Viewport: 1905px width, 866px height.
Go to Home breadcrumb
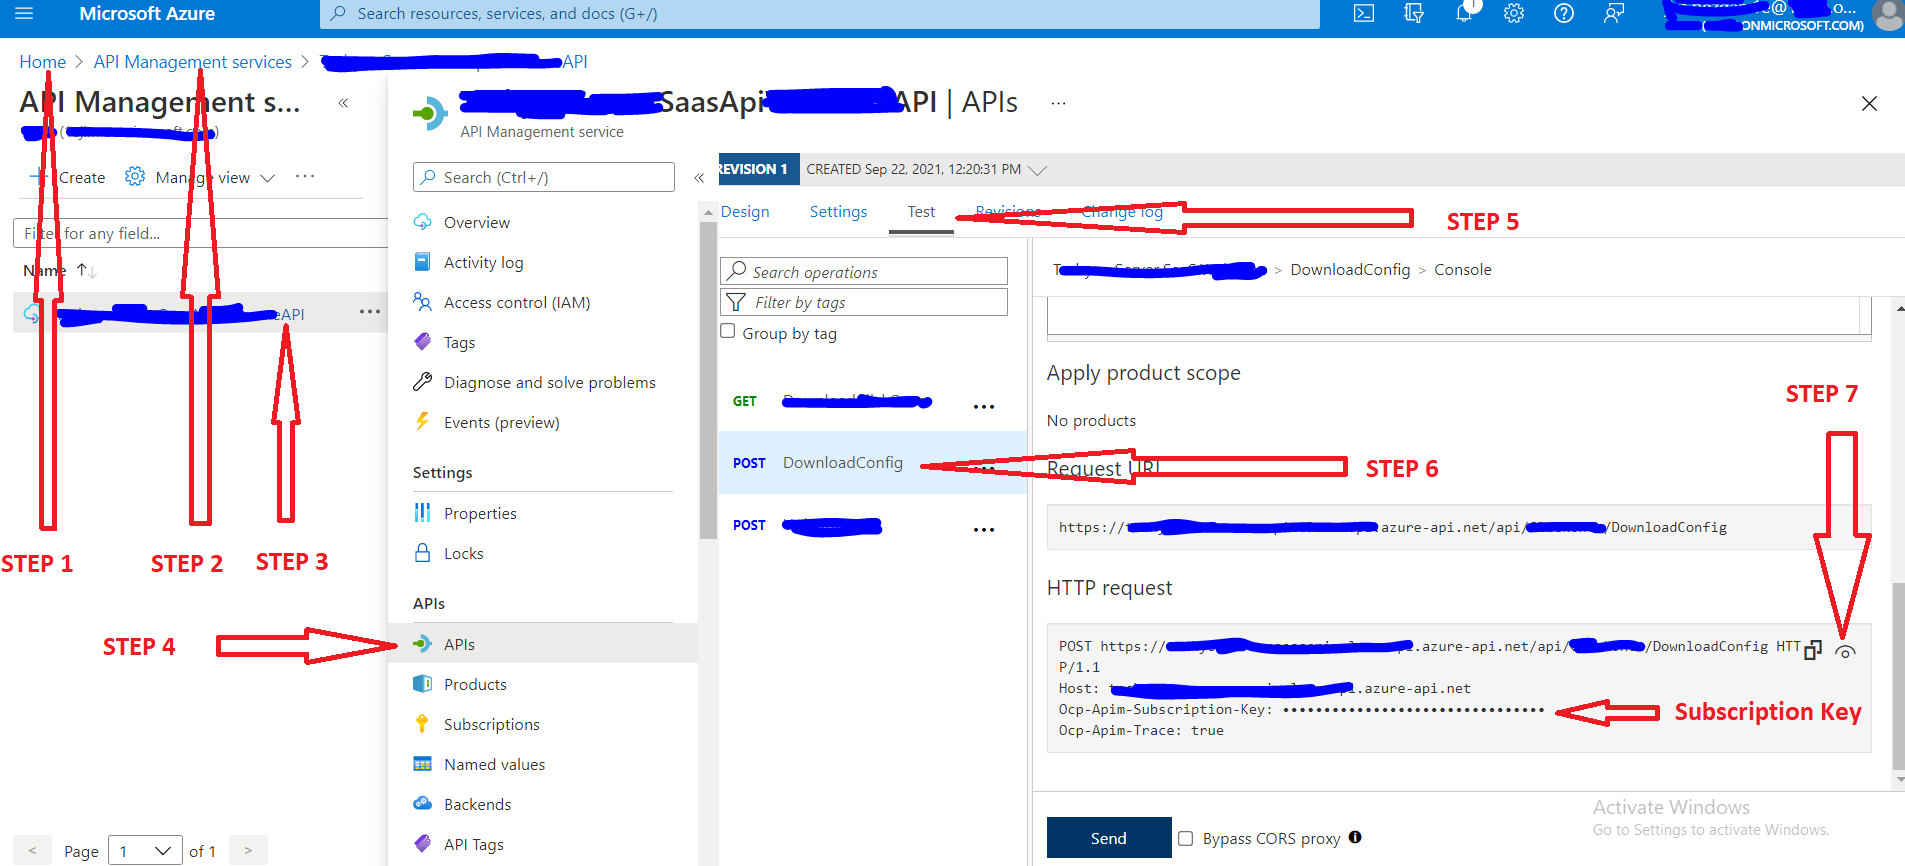pyautogui.click(x=43, y=62)
